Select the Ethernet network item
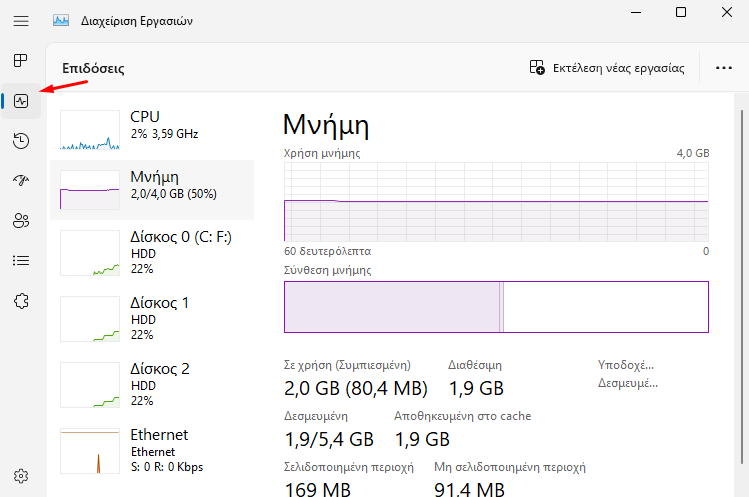 [152, 451]
